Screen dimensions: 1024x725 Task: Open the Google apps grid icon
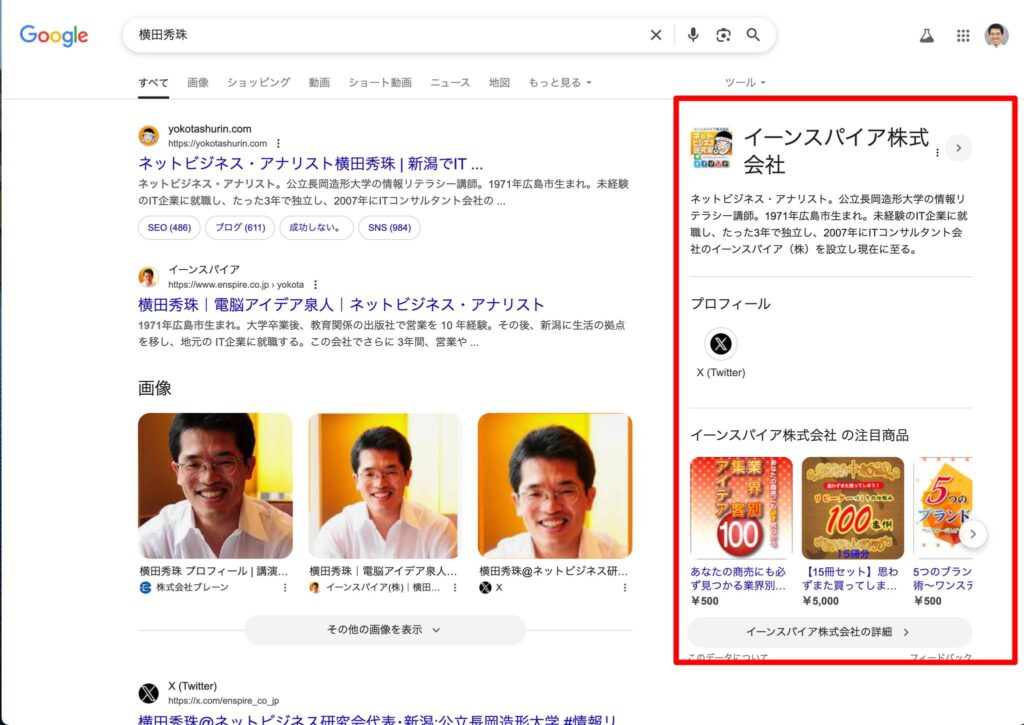[963, 36]
